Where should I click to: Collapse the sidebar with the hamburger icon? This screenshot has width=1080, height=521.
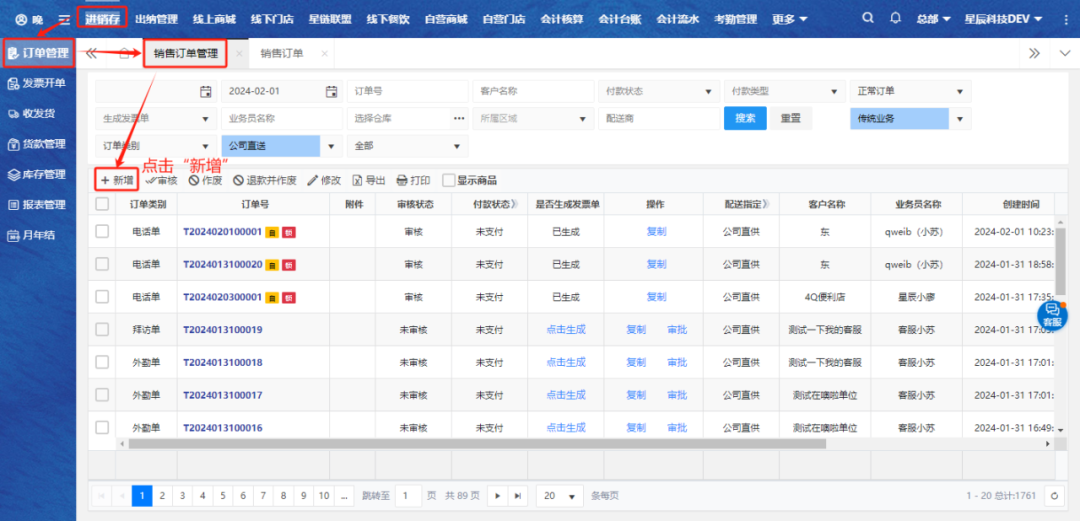(x=64, y=19)
